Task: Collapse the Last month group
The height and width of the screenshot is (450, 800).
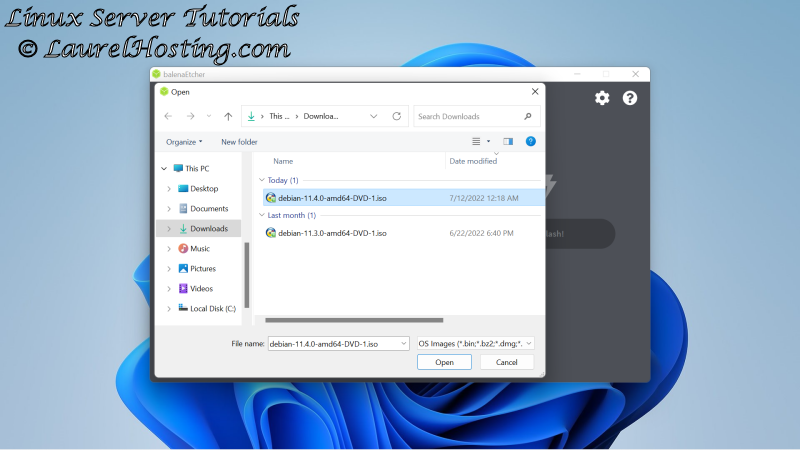Action: tap(262, 215)
